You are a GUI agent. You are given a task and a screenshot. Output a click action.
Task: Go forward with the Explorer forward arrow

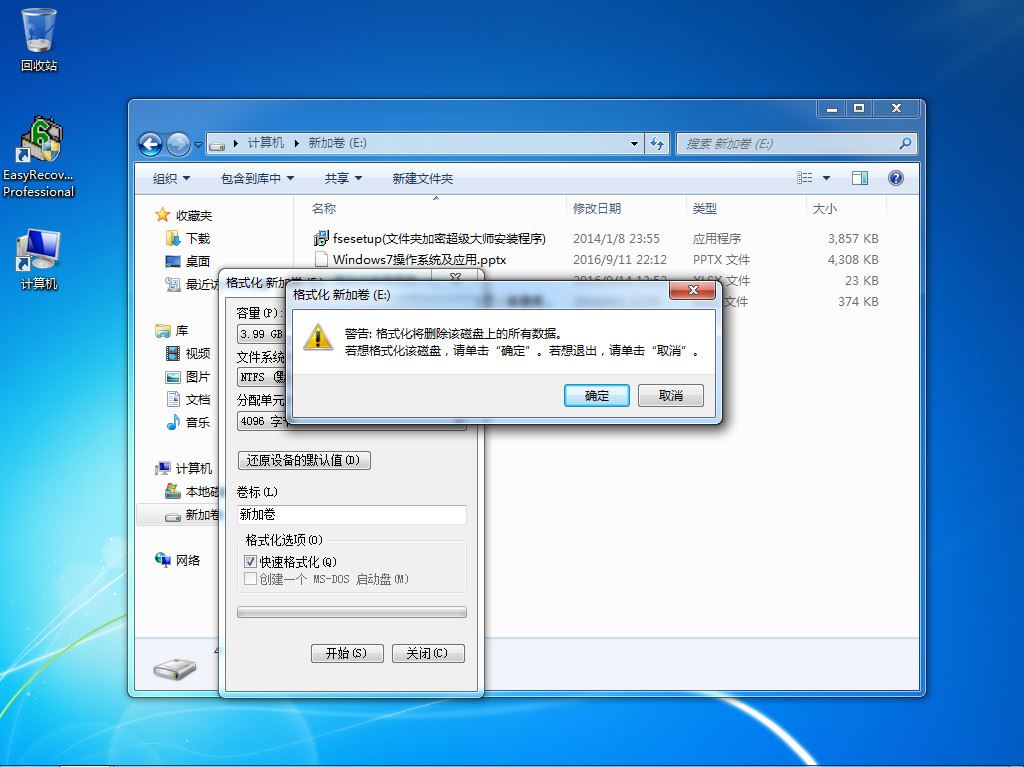(x=178, y=144)
